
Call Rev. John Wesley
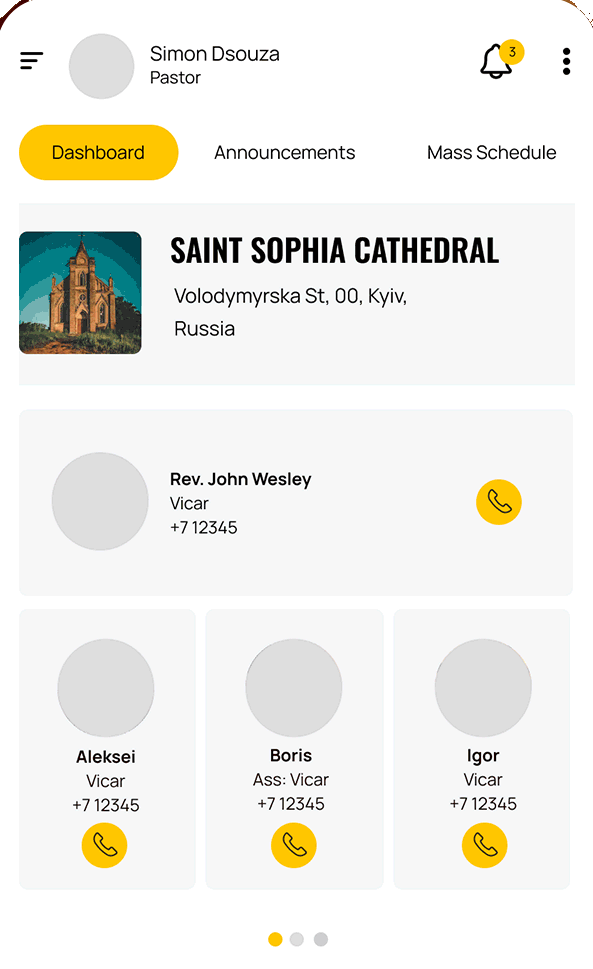coord(498,502)
